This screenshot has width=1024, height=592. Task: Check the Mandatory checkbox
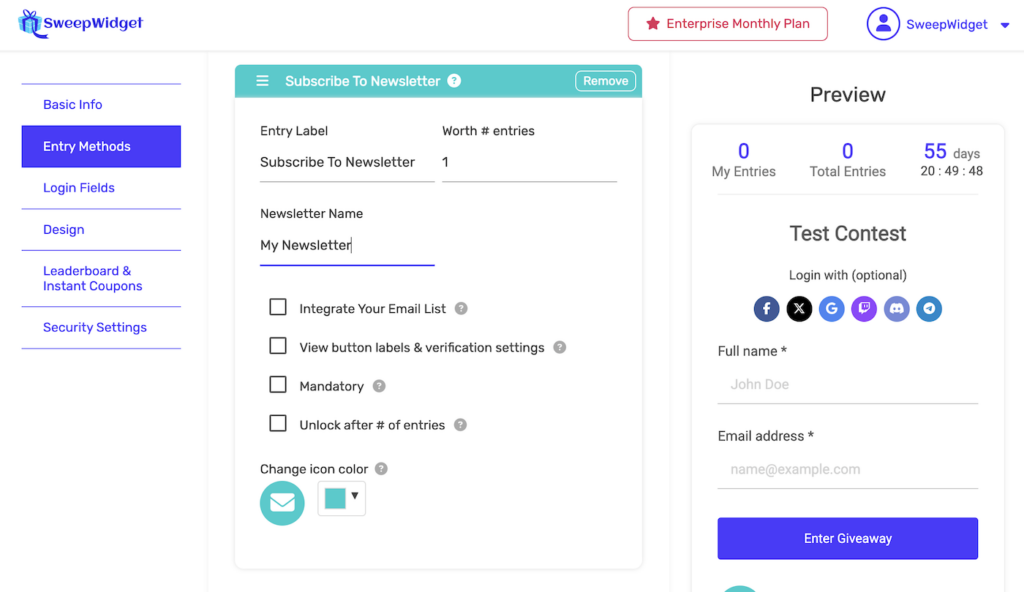click(278, 385)
